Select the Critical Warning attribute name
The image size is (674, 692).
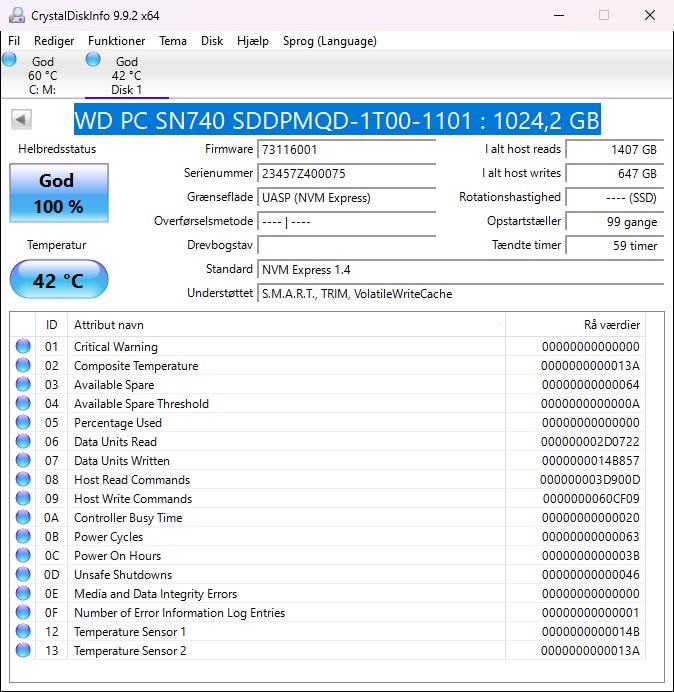coord(116,347)
